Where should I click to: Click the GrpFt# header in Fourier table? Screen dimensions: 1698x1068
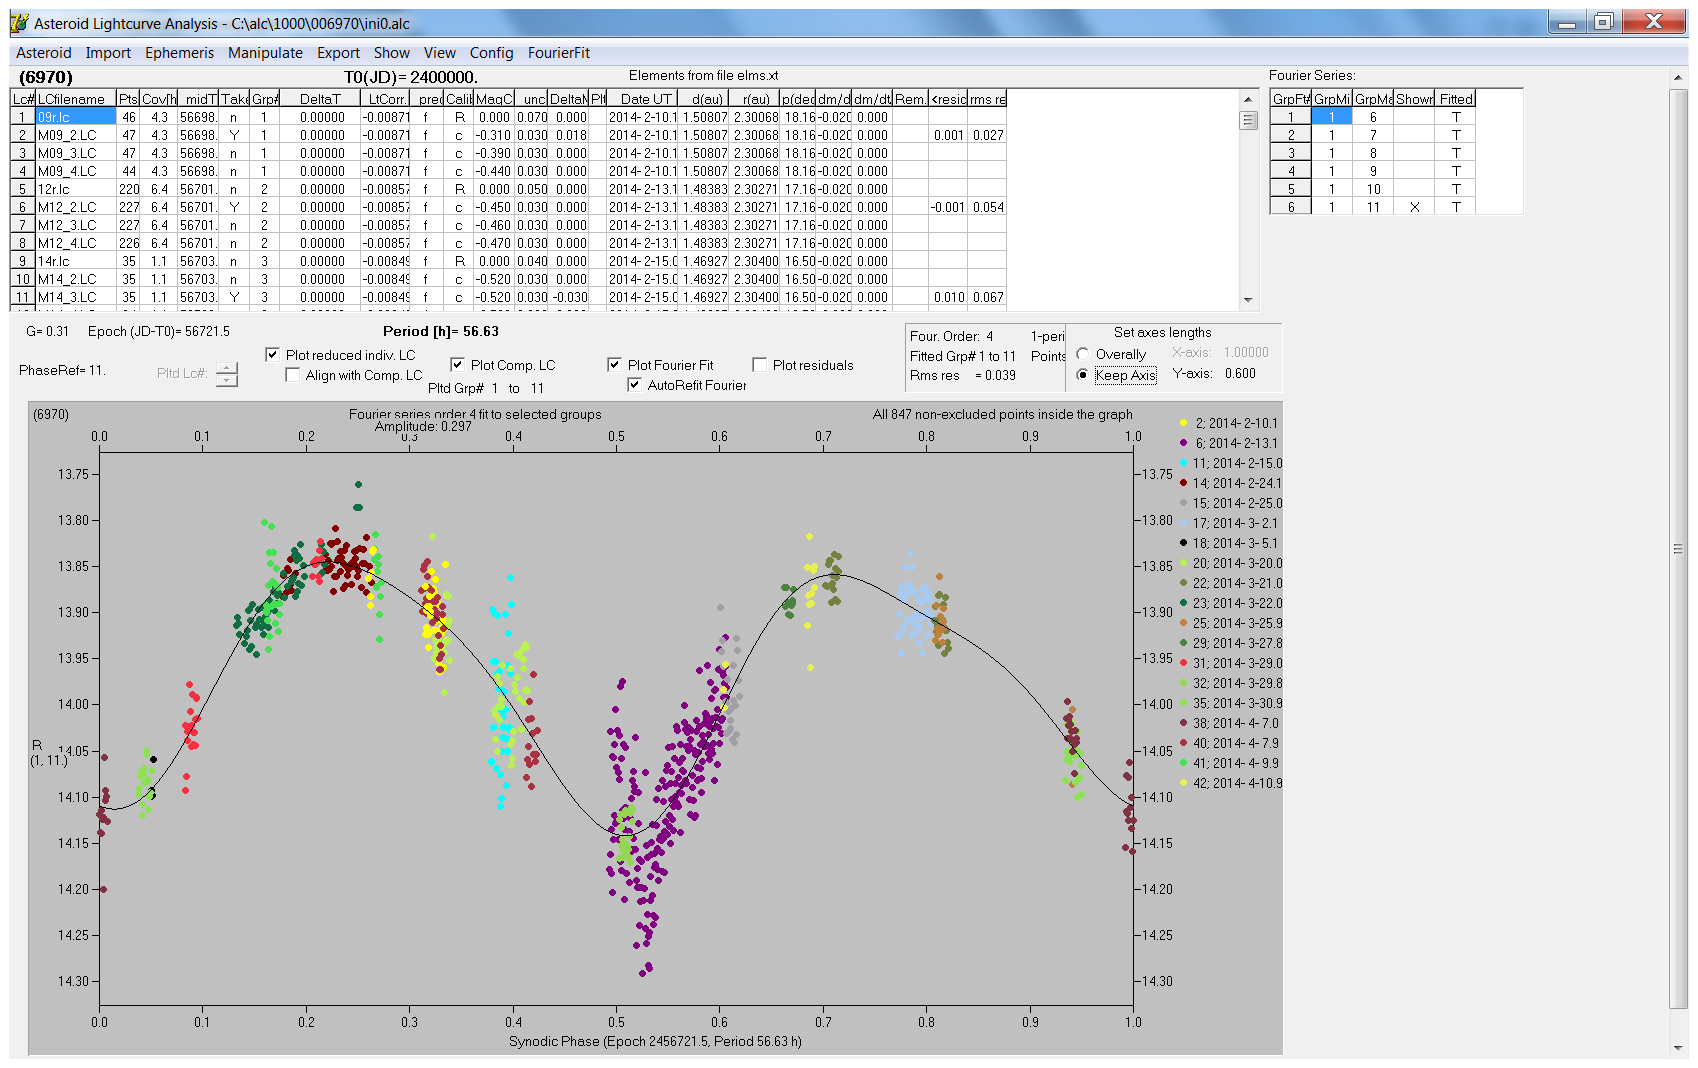point(1291,99)
